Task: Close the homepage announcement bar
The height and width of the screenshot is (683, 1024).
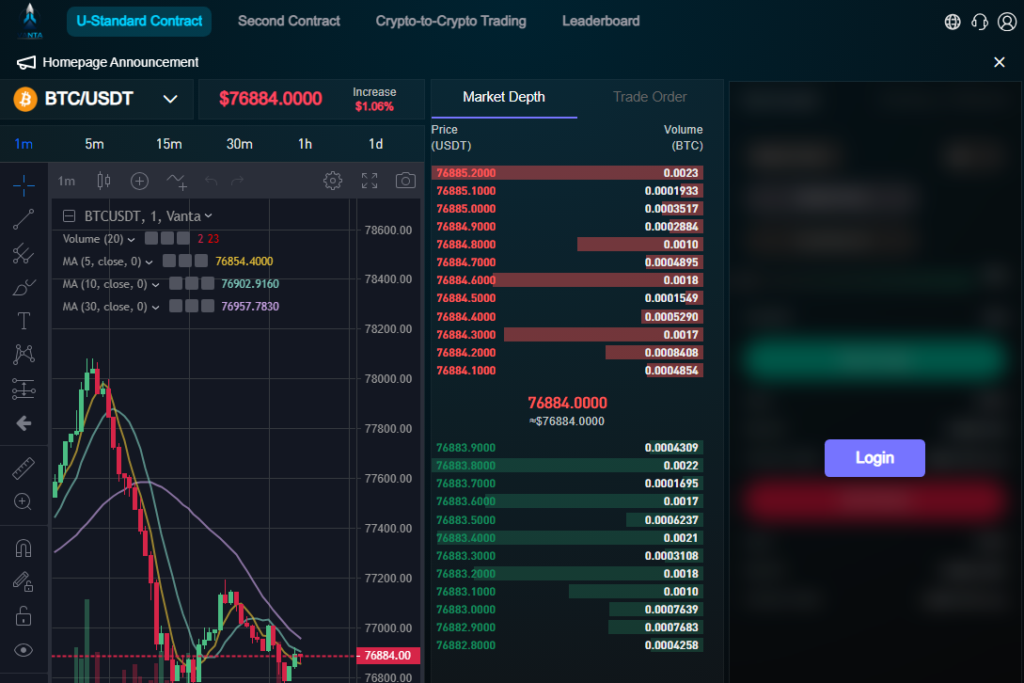Action: 999,62
